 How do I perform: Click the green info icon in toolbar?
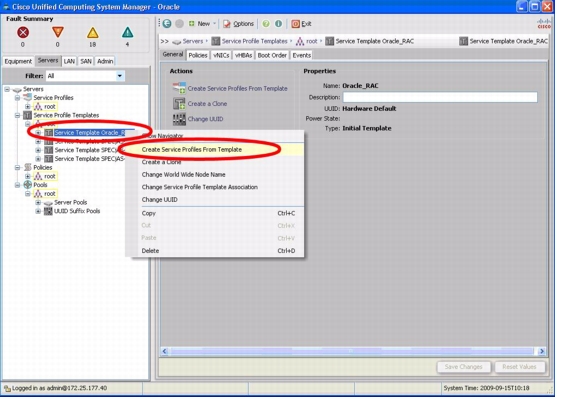pyautogui.click(x=278, y=24)
